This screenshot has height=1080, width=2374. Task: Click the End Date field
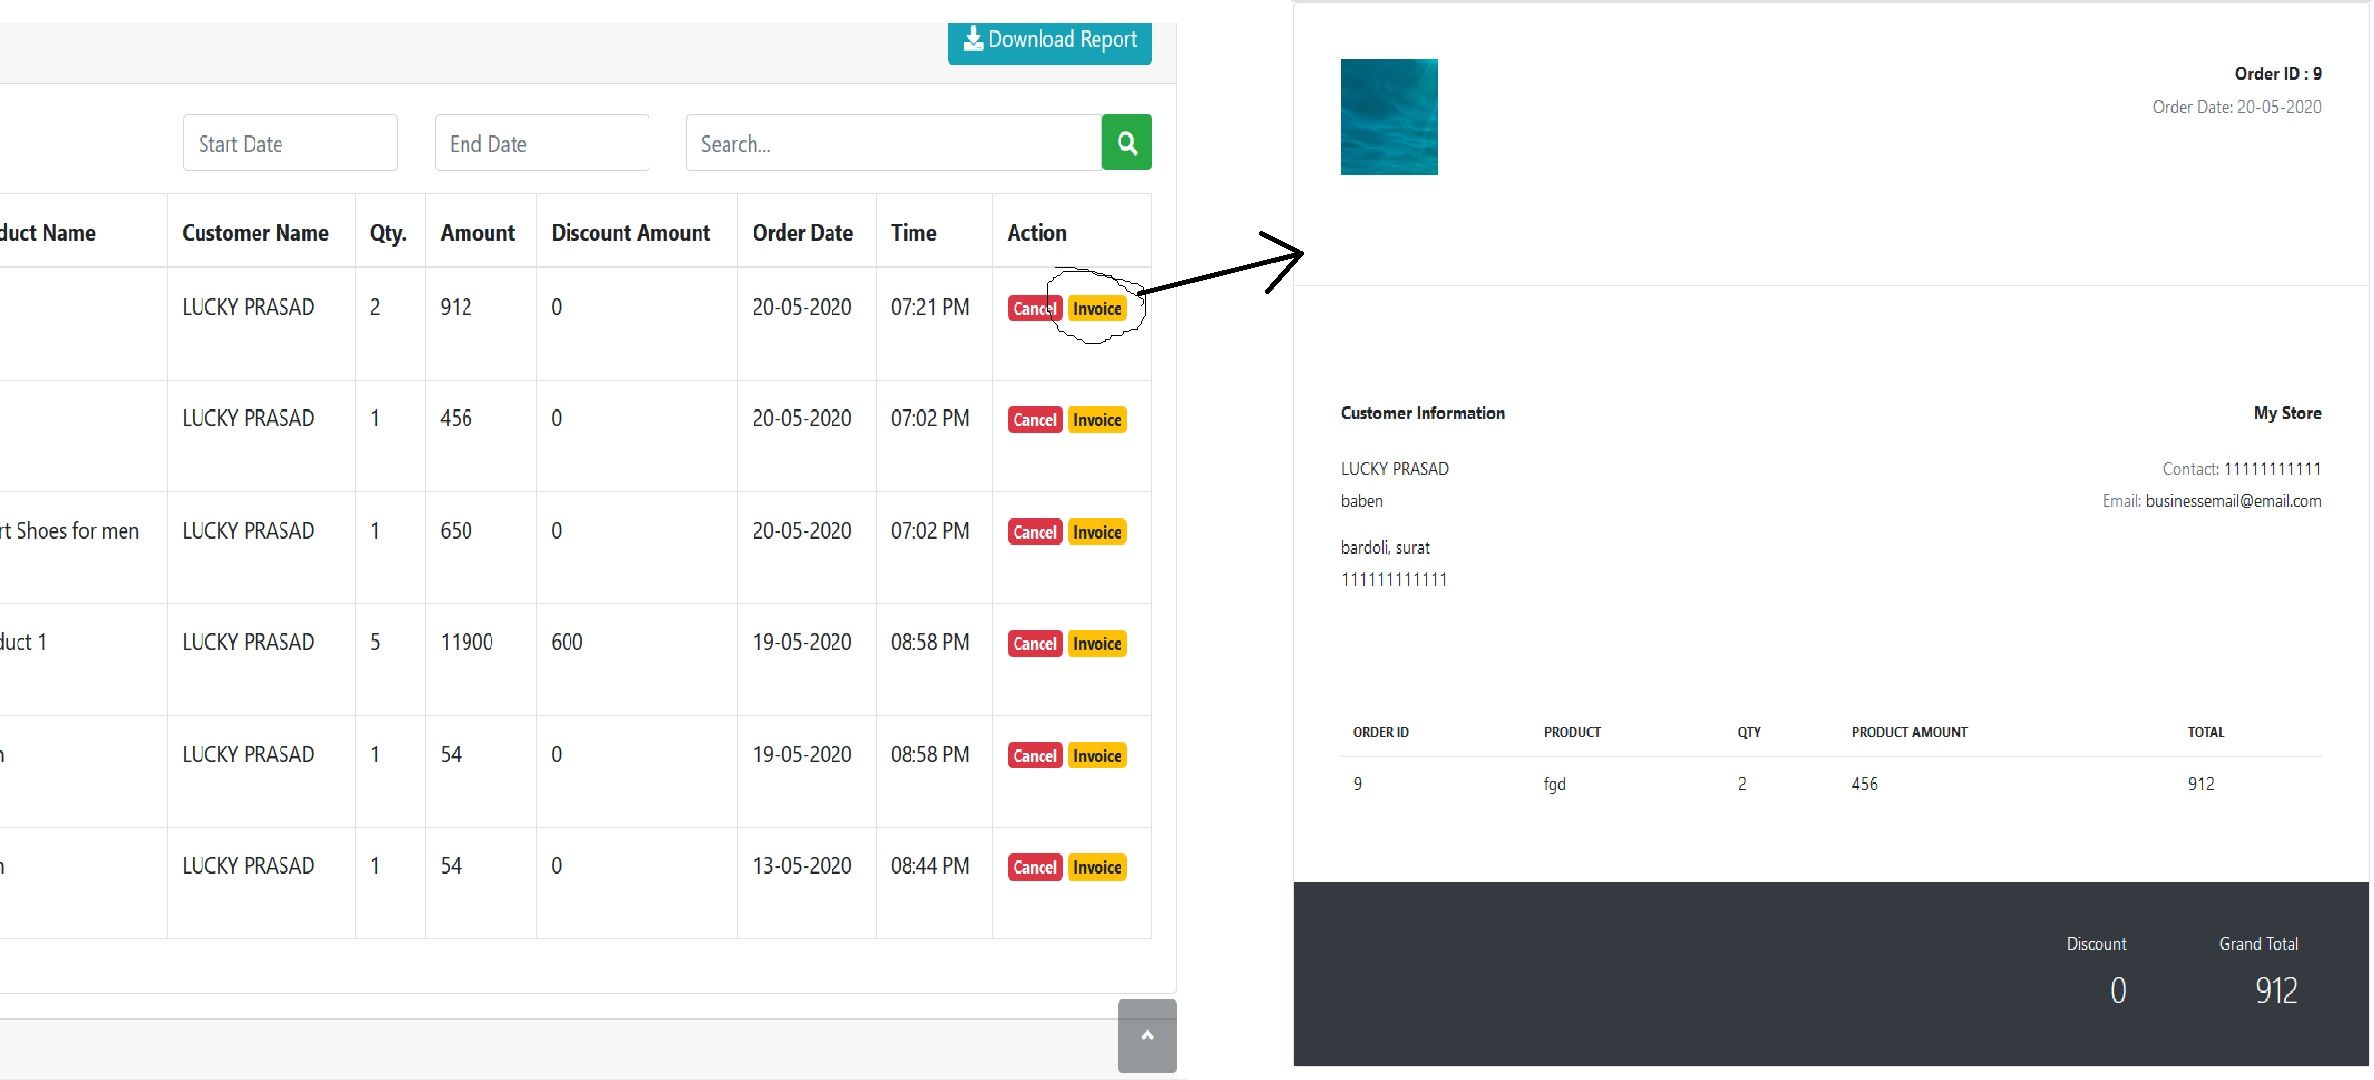(541, 143)
